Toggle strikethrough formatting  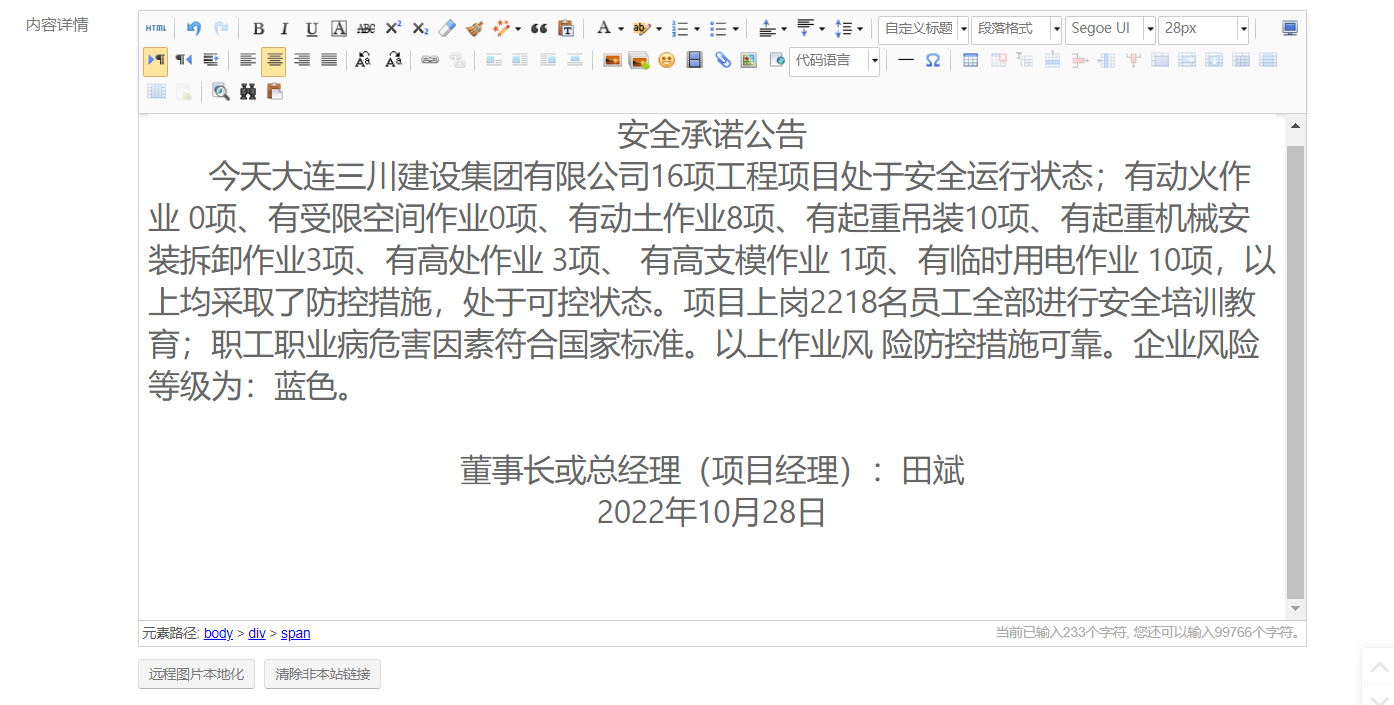click(x=366, y=29)
